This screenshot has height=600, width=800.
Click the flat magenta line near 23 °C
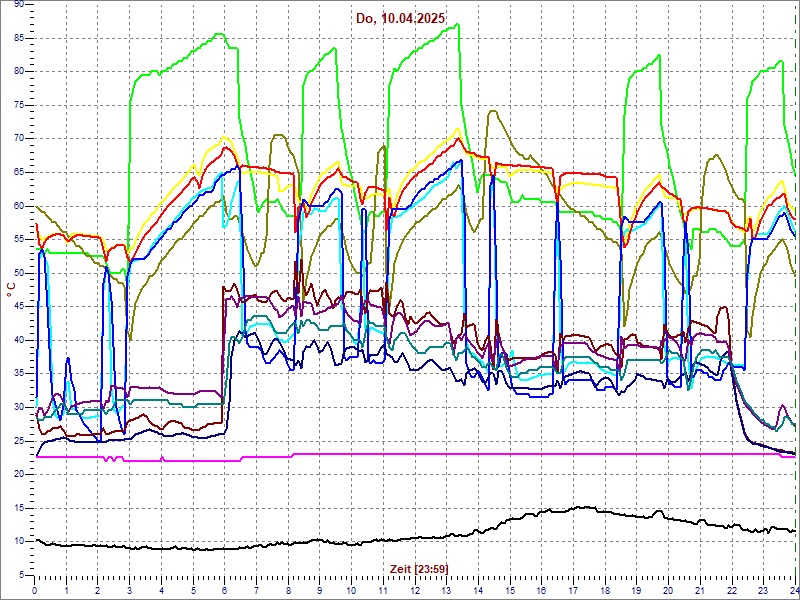pos(400,454)
